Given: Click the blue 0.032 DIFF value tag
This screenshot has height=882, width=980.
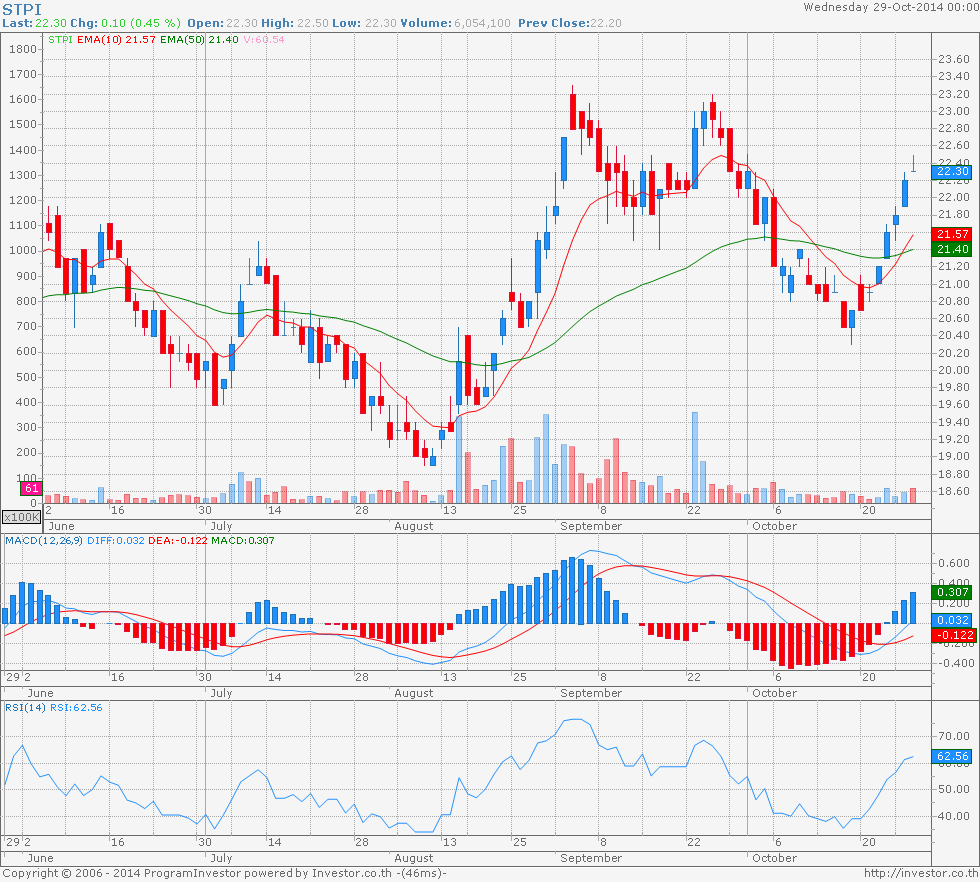Looking at the screenshot, I should tap(952, 620).
